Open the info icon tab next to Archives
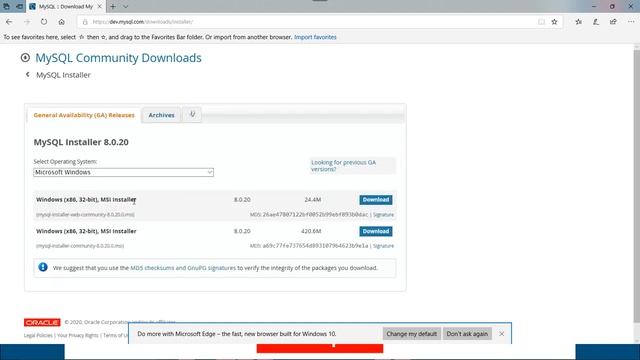 coord(192,115)
